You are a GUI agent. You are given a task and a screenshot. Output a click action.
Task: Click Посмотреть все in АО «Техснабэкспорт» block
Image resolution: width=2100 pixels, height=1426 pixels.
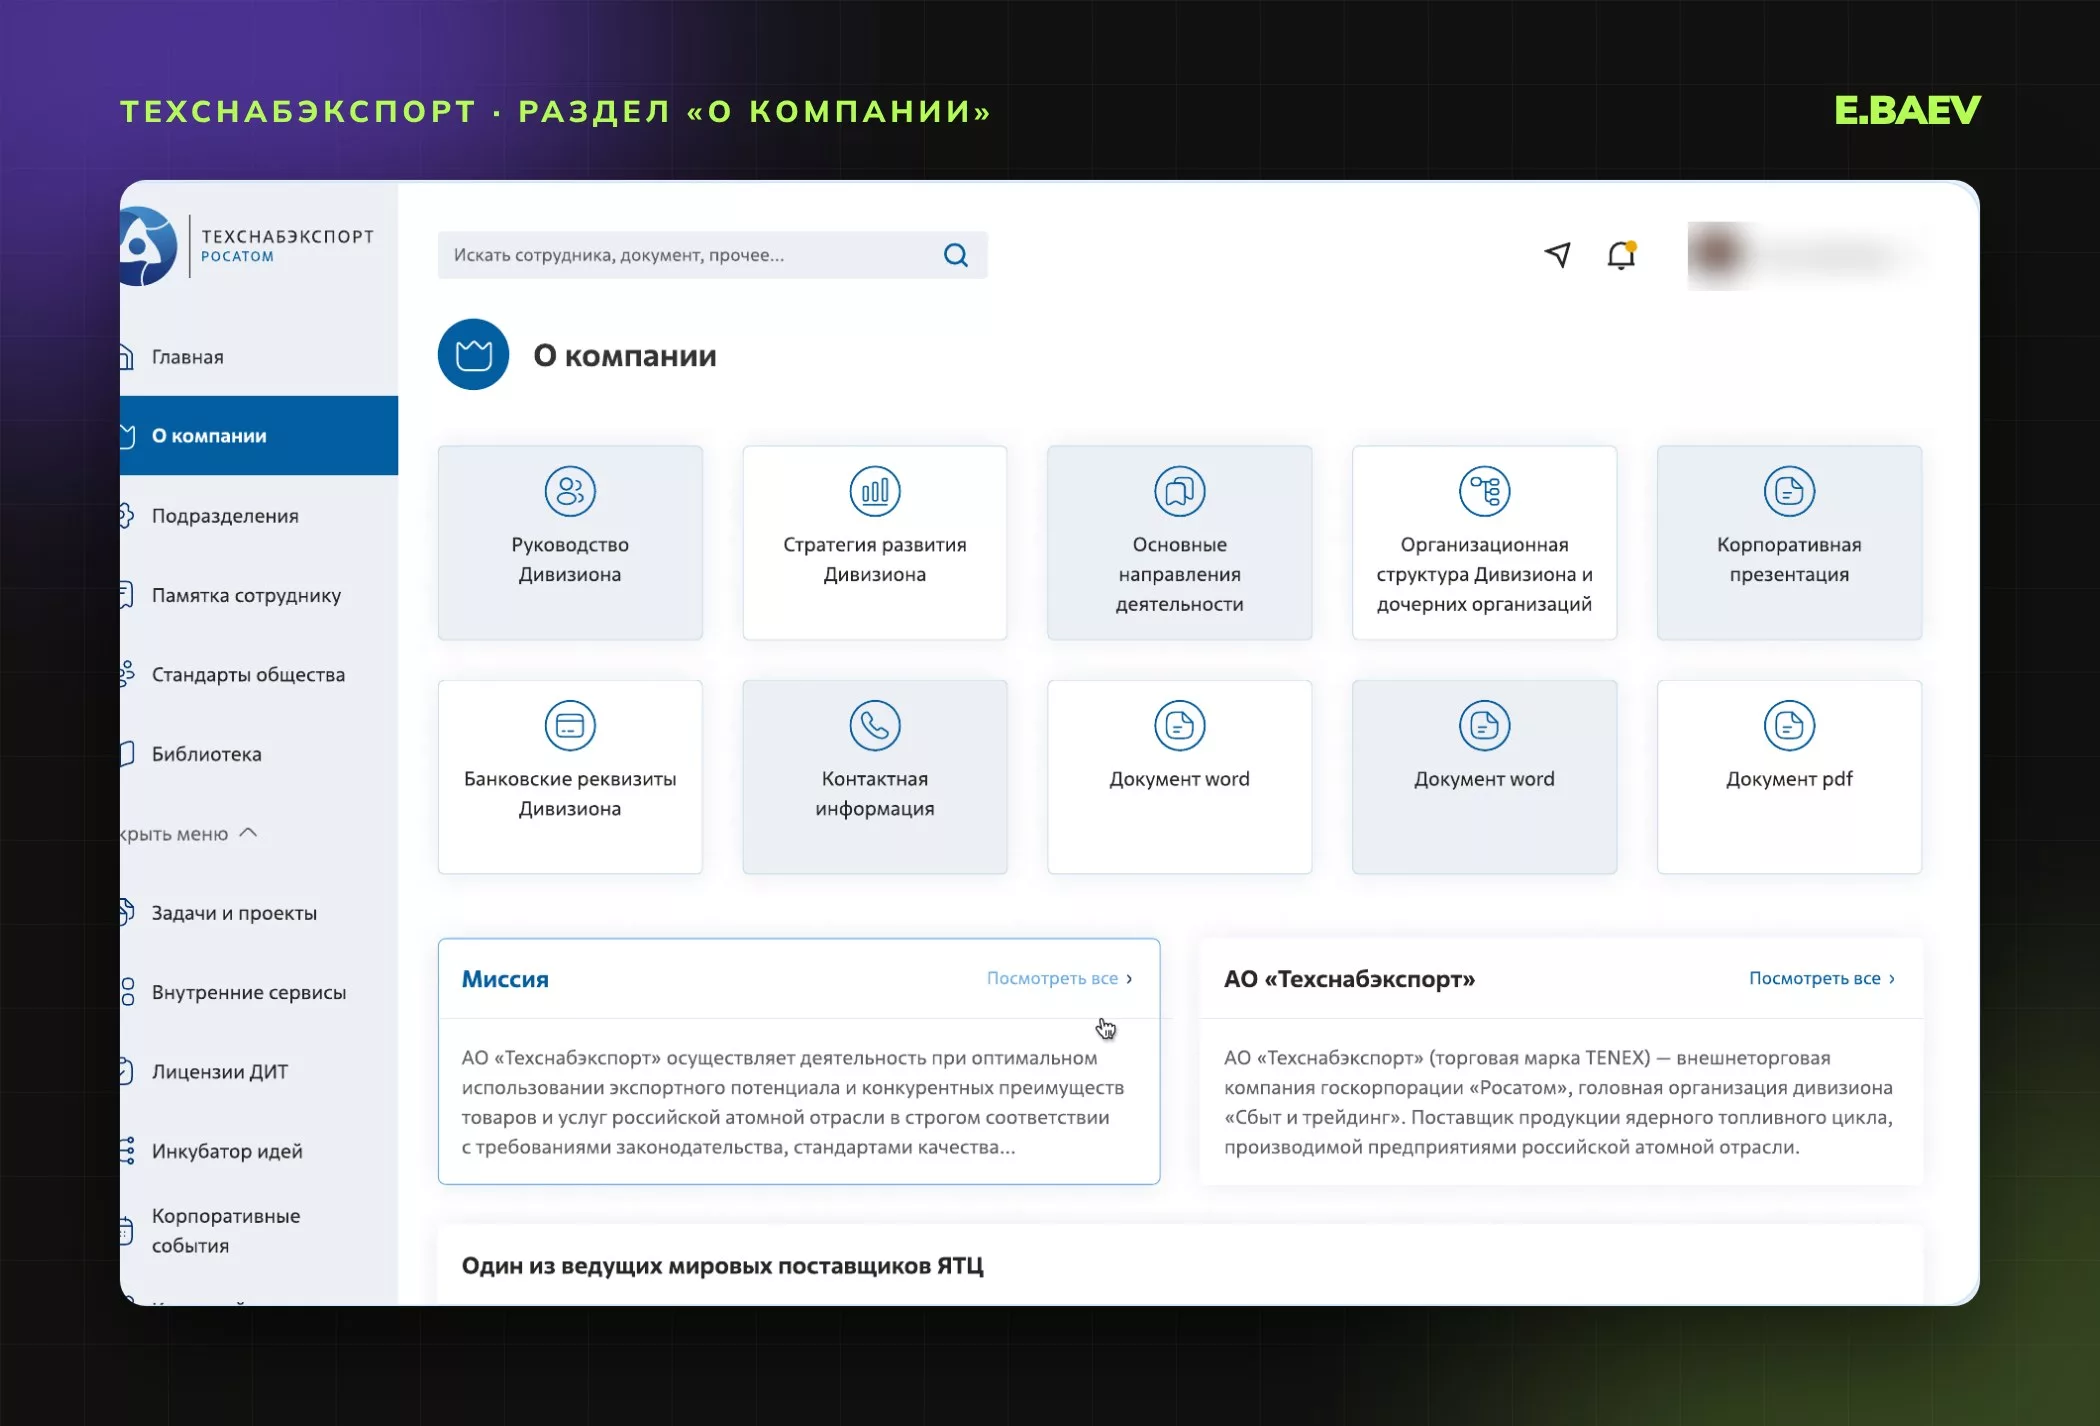click(1821, 979)
